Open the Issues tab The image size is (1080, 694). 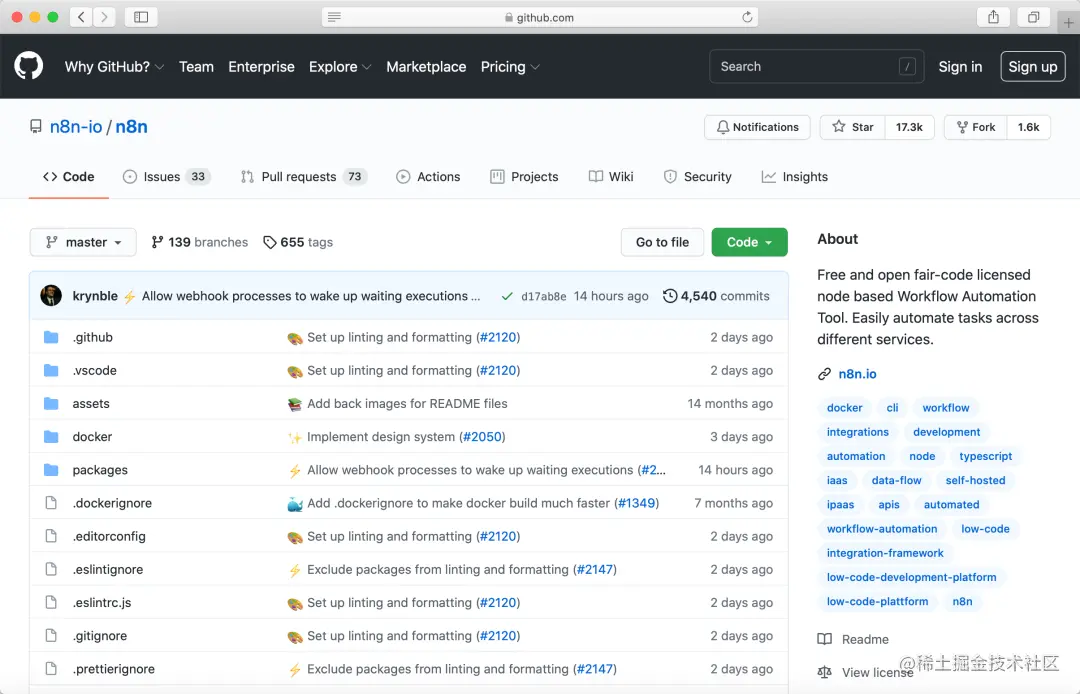[166, 177]
